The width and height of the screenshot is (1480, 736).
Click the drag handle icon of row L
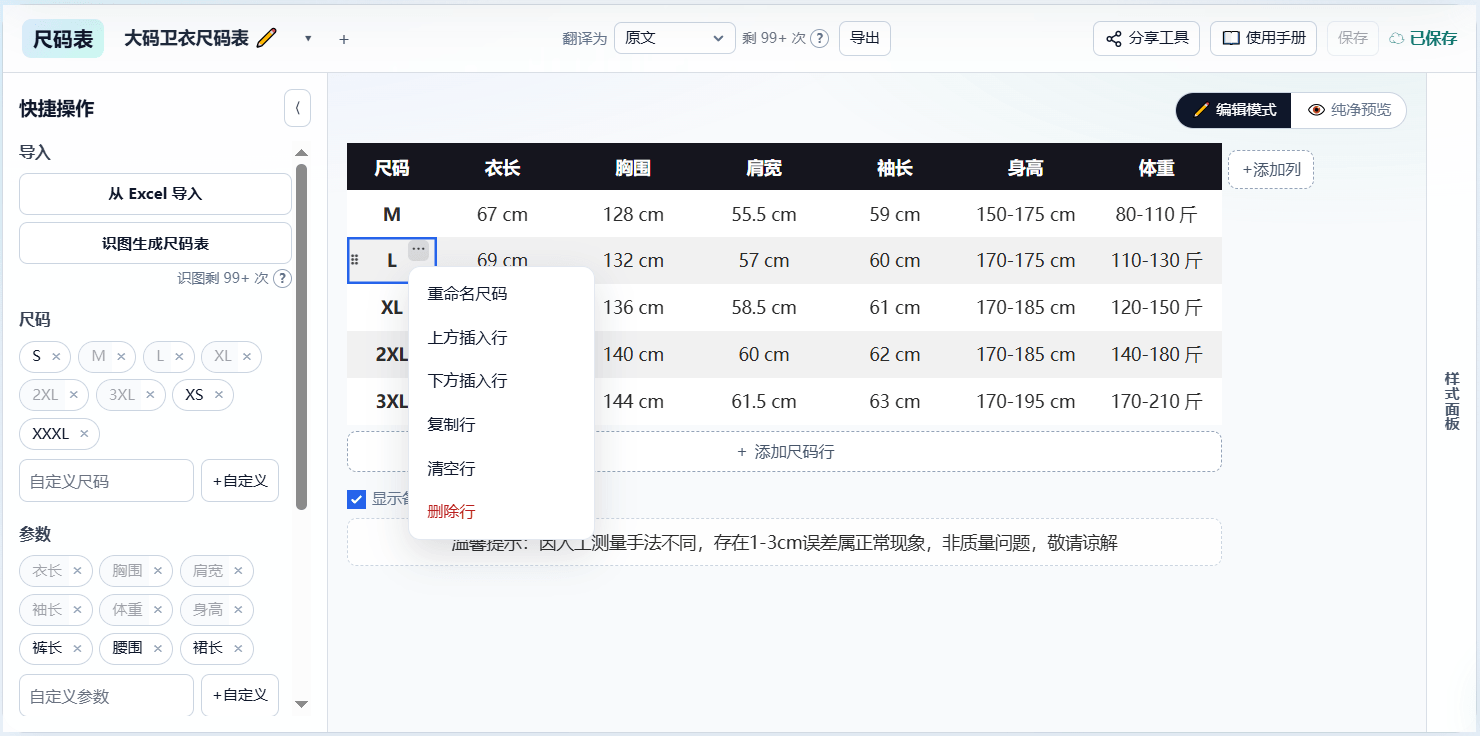(x=355, y=260)
